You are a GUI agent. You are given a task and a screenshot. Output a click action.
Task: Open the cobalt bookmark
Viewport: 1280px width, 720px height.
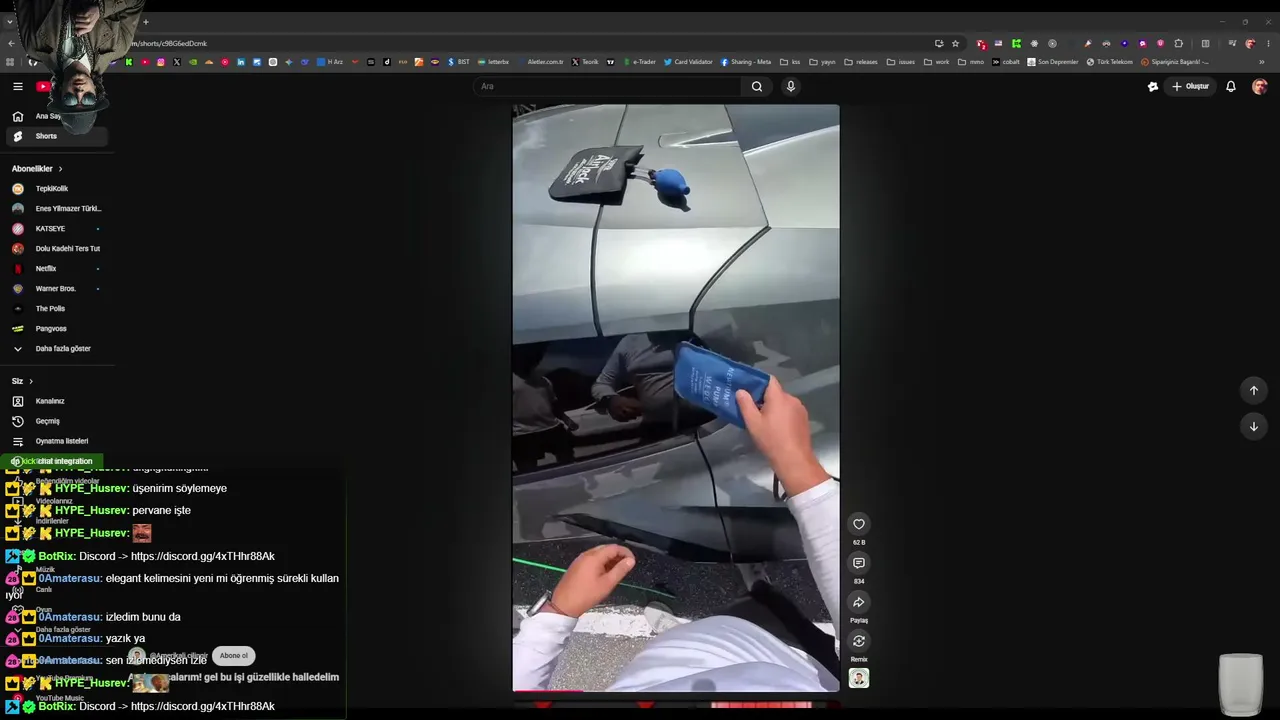[1006, 62]
